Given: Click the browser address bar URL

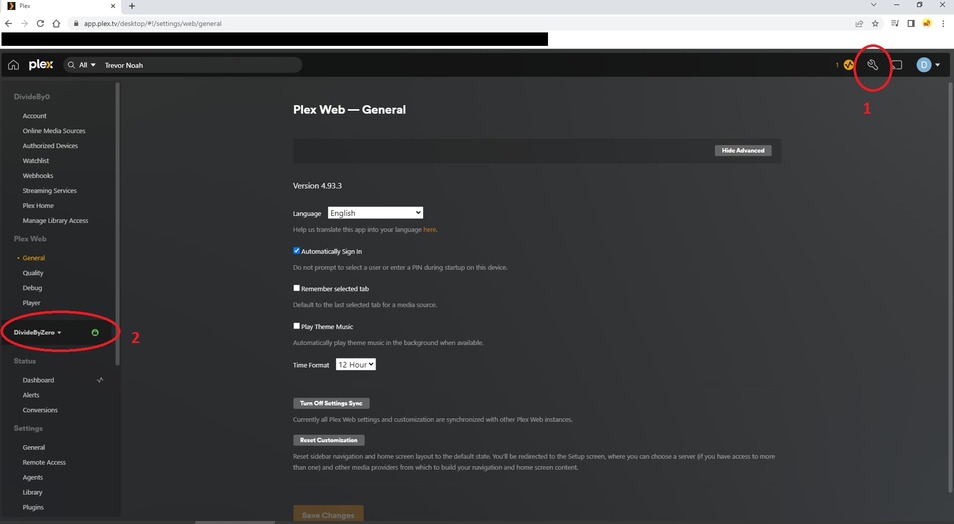Looking at the screenshot, I should tap(153, 24).
